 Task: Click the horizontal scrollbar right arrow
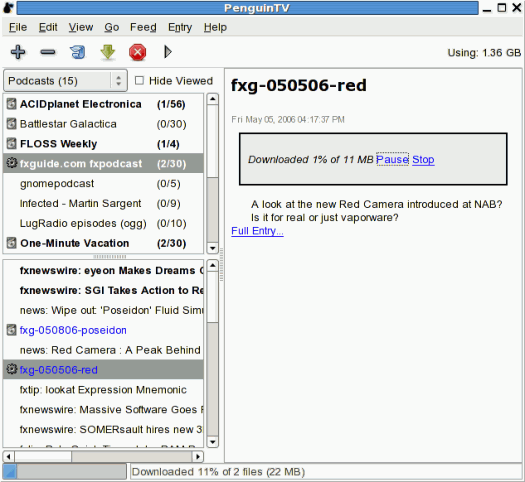coord(198,456)
